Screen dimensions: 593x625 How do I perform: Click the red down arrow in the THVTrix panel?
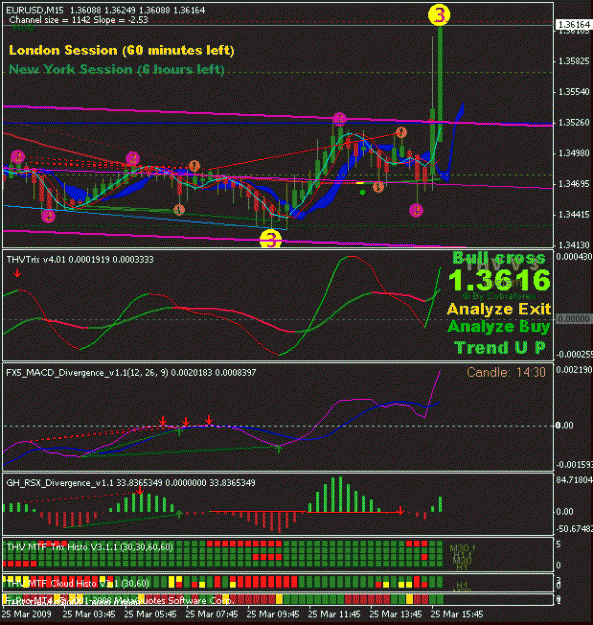(x=17, y=273)
